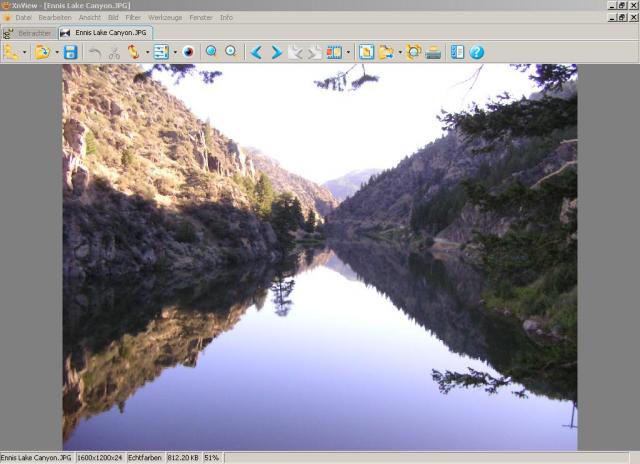The image size is (640, 464).
Task: Switch to the Betrachter tab
Action: click(28, 33)
